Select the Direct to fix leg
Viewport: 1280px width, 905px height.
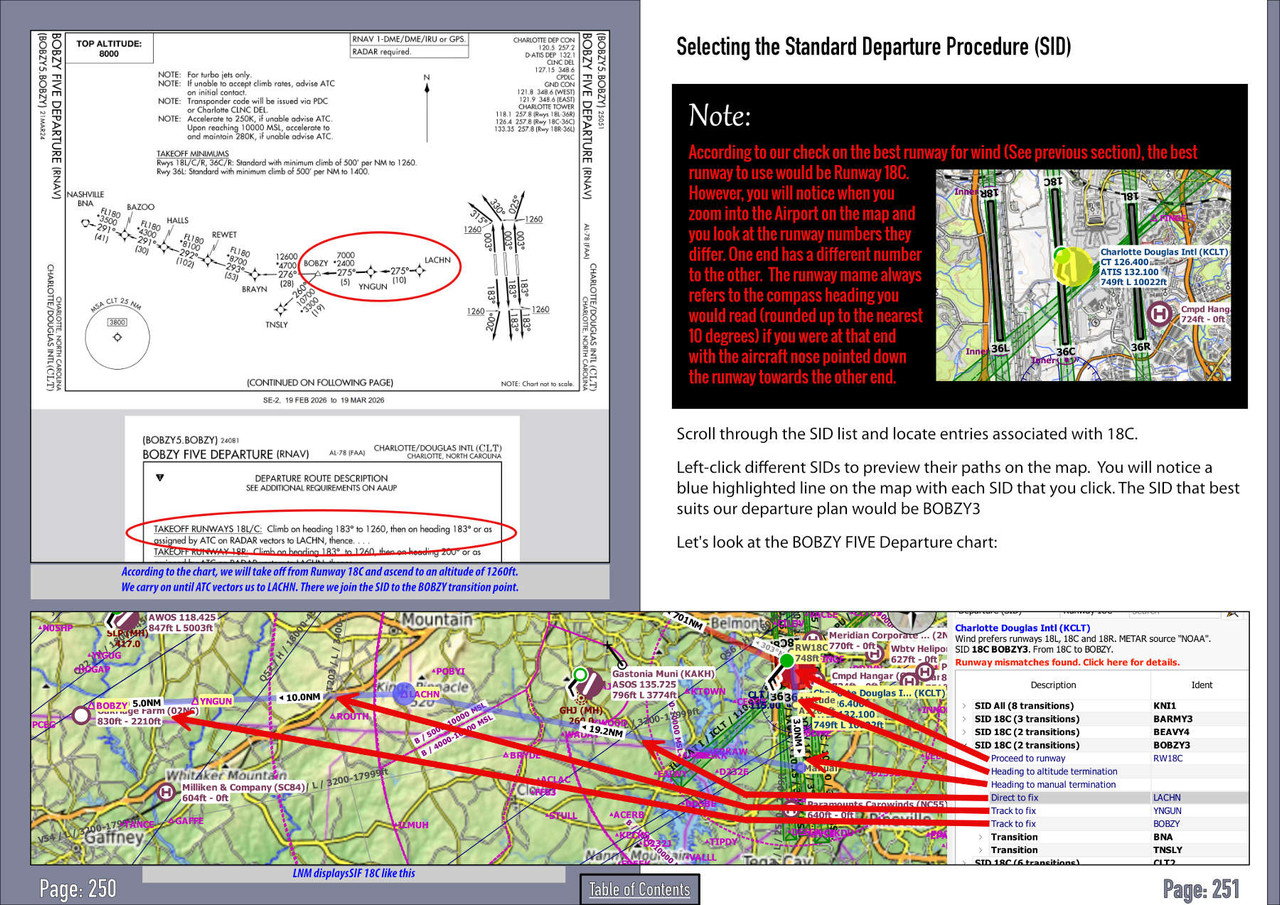[1014, 797]
